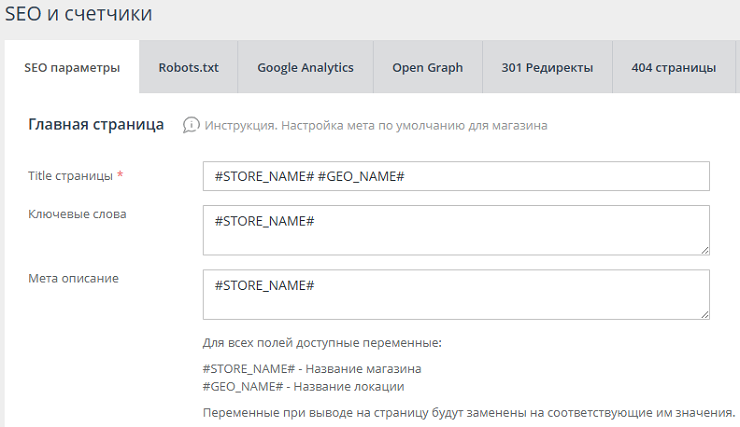The height and width of the screenshot is (427, 740).
Task: Switch to the Robots.txt tab
Action: [x=188, y=68]
